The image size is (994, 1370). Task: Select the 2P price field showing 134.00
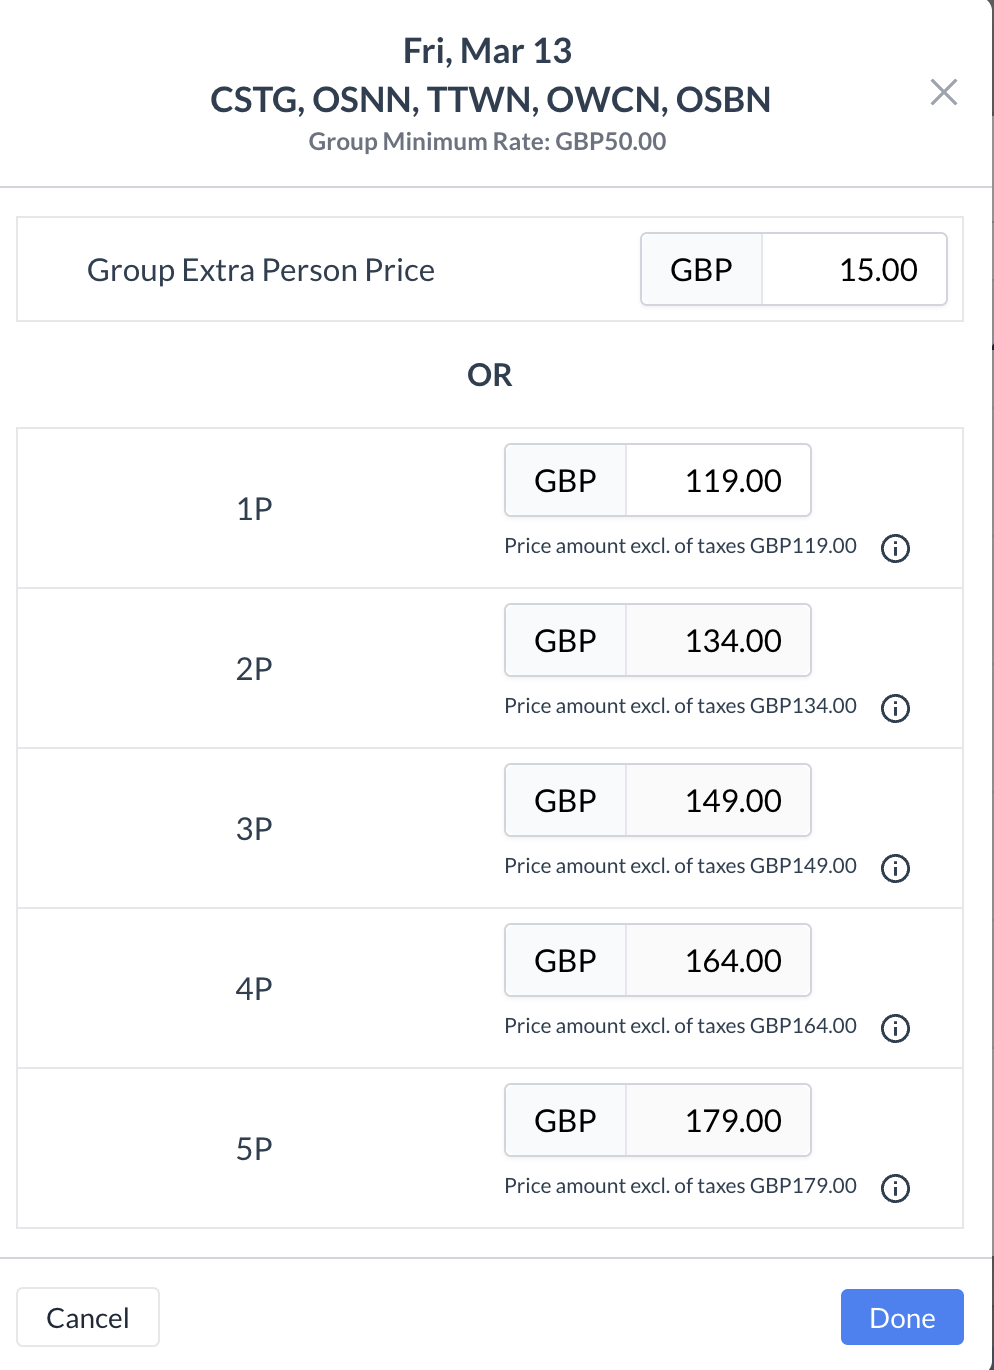(x=718, y=640)
